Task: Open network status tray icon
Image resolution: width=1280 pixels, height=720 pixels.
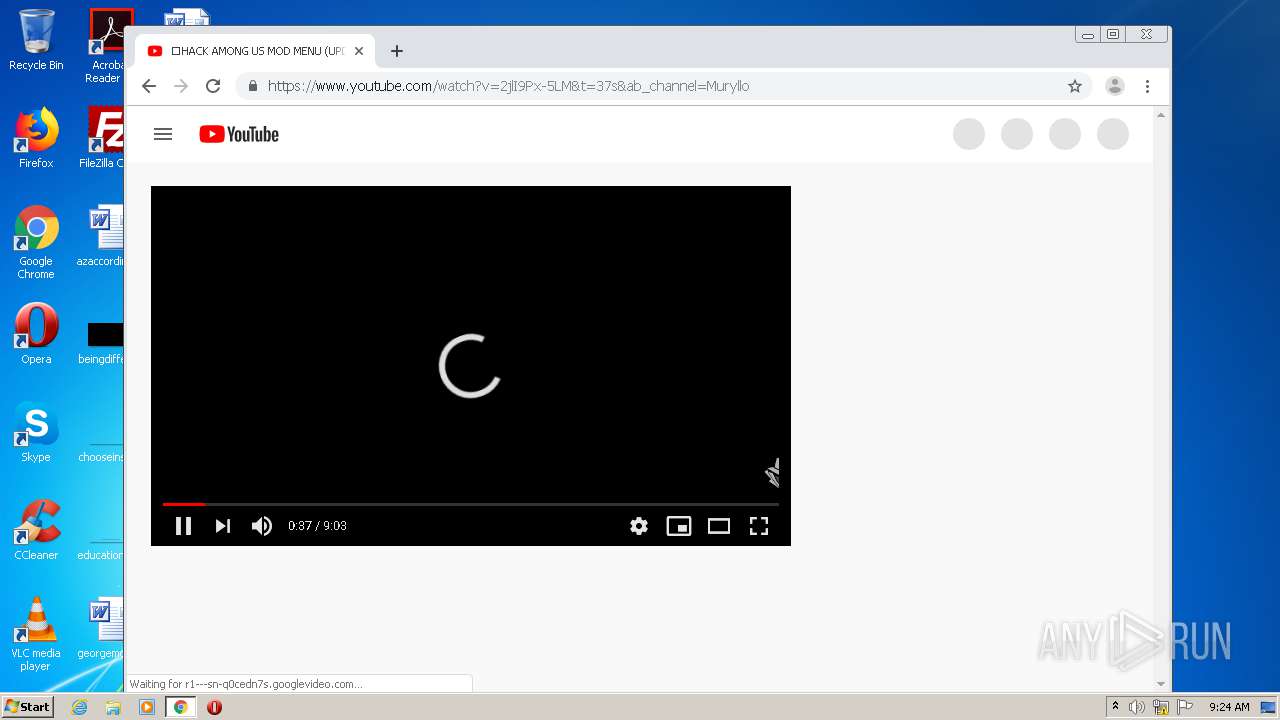Action: [x=1161, y=707]
